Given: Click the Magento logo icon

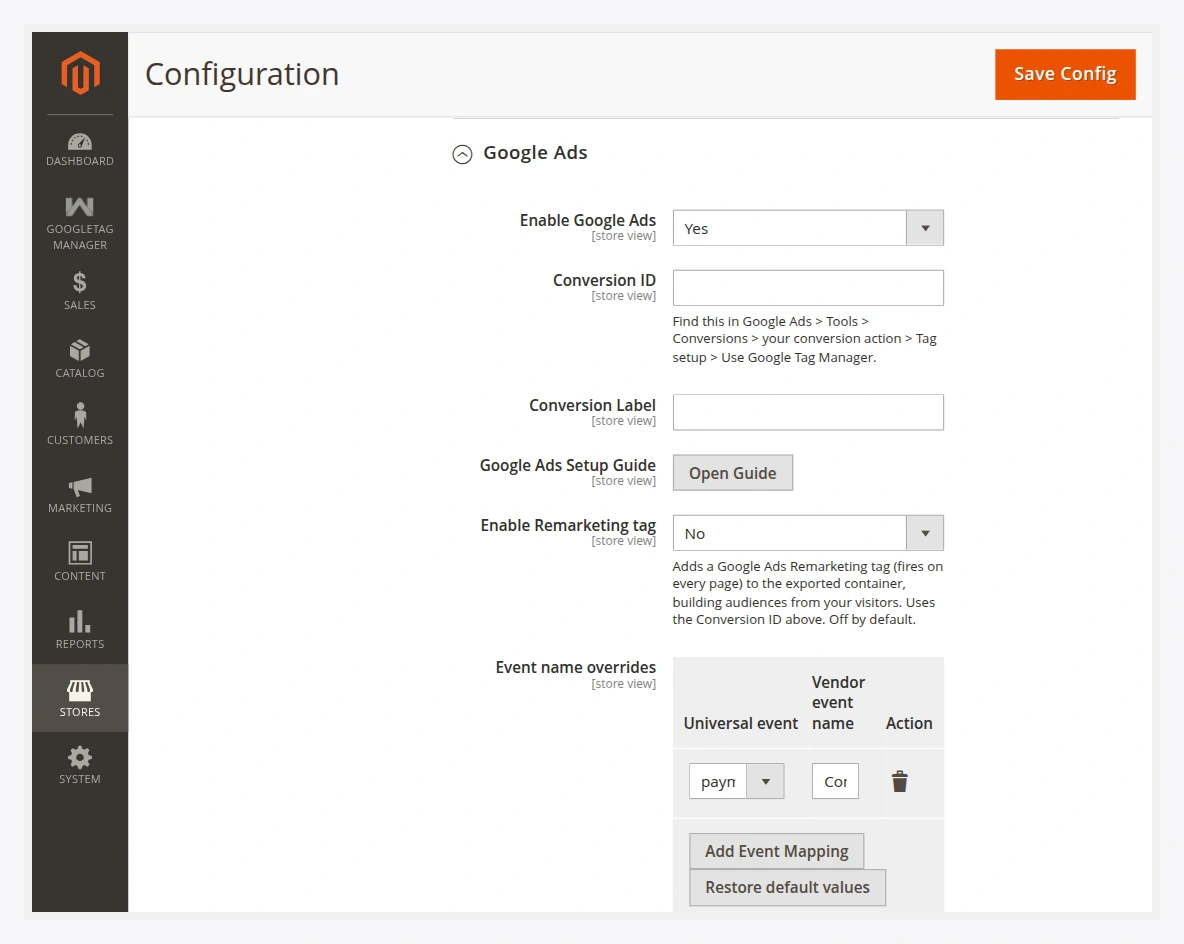Looking at the screenshot, I should (x=80, y=72).
